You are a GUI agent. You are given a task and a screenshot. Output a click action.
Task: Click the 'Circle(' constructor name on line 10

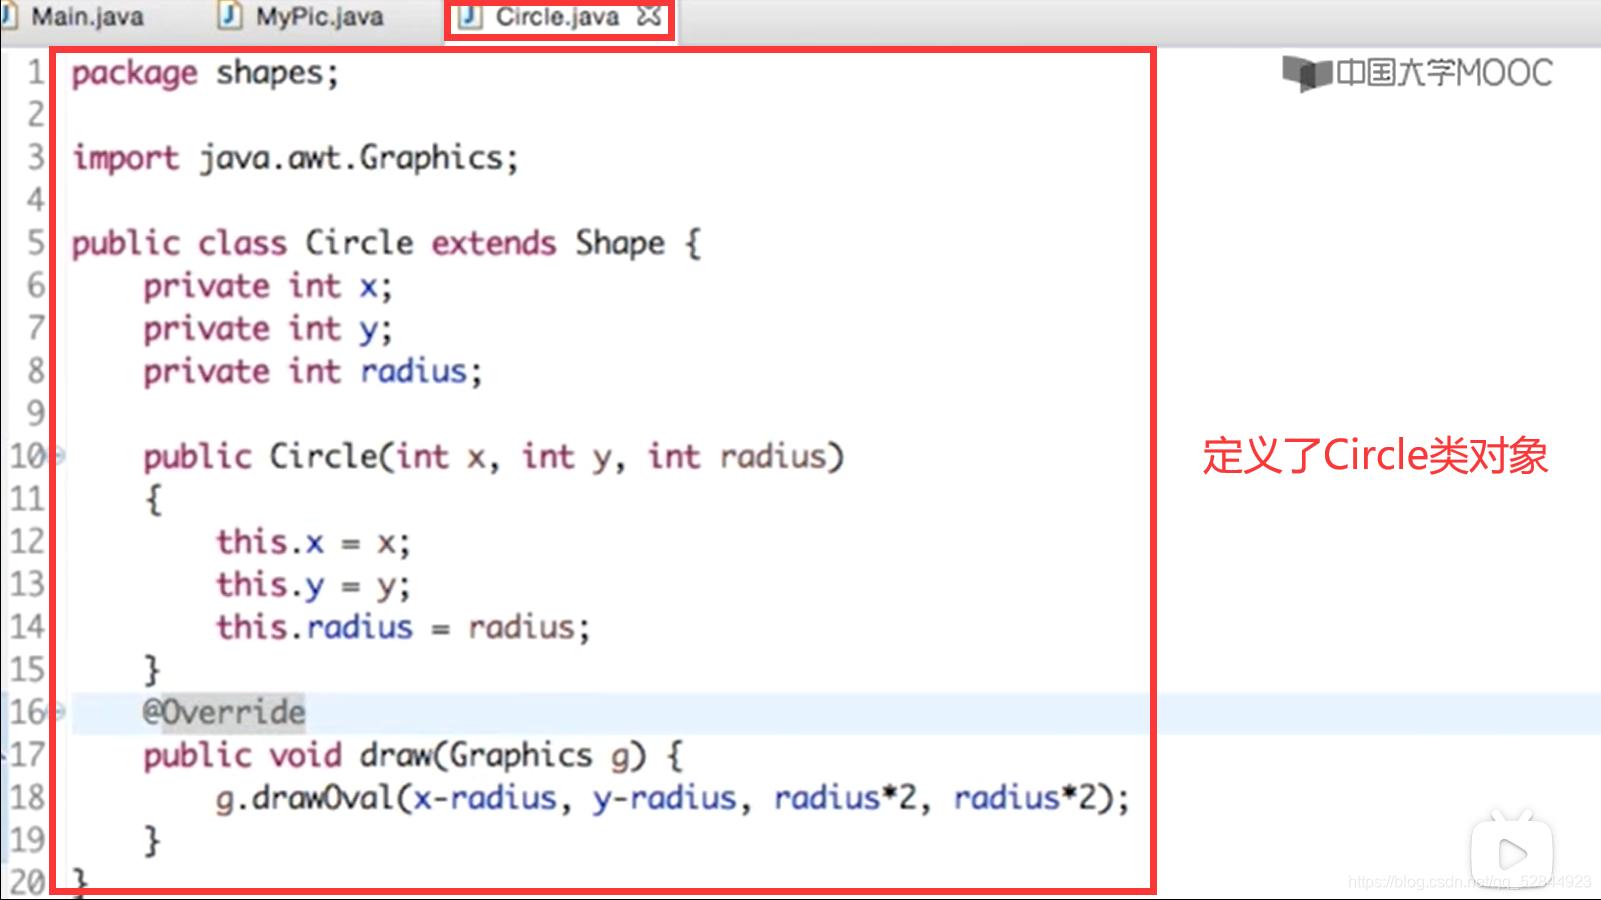click(x=333, y=456)
